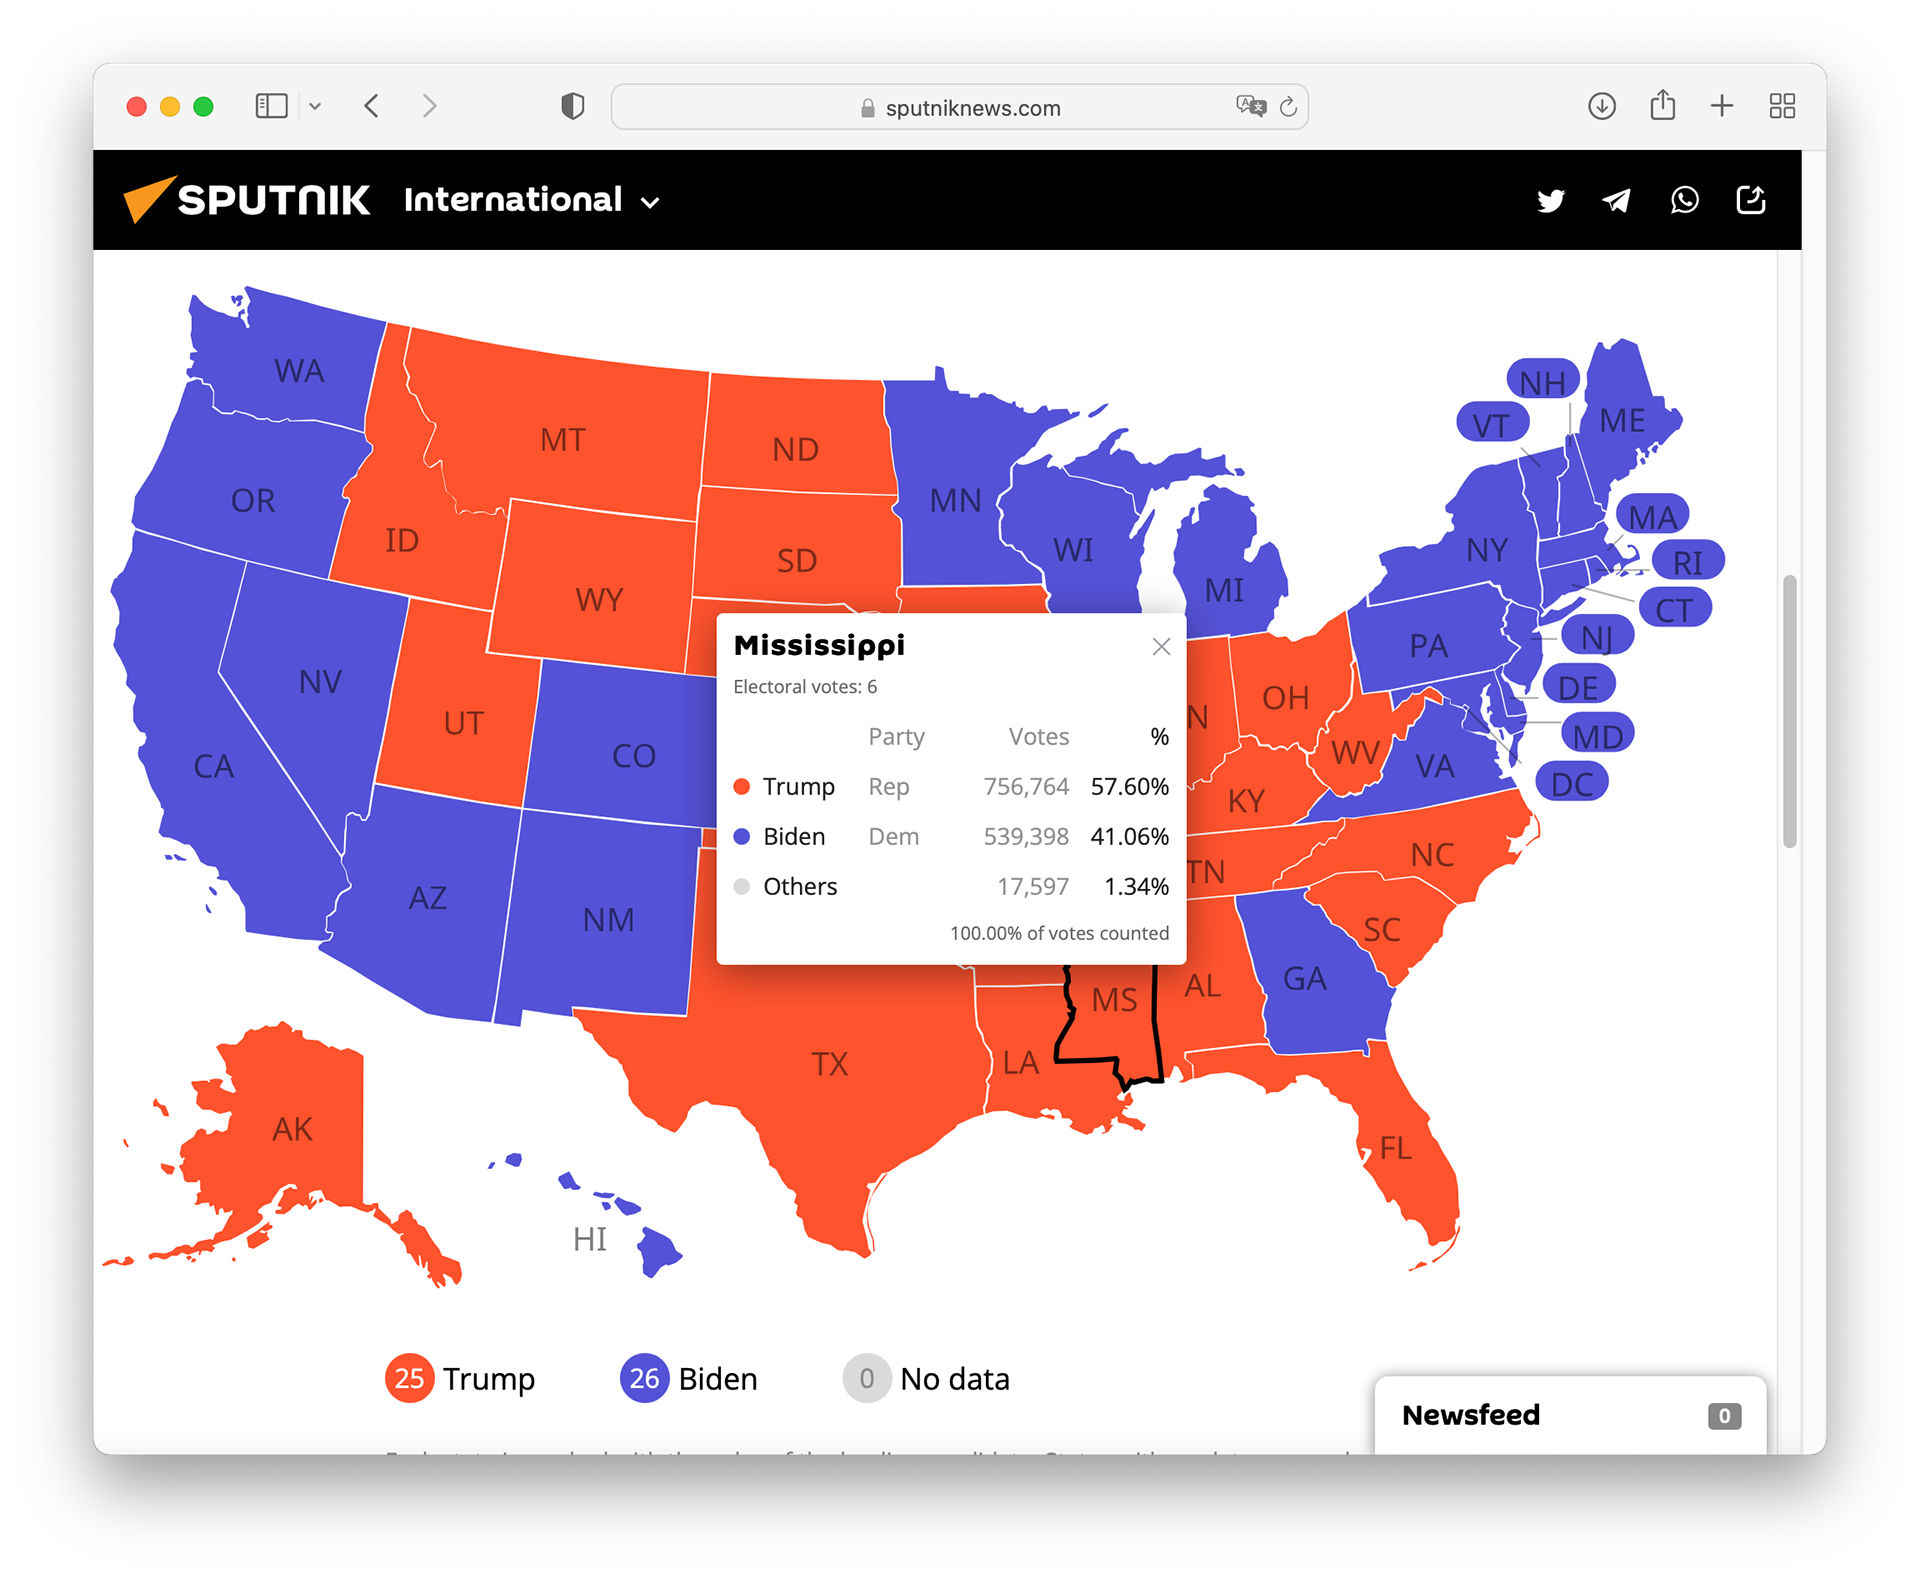Screen dimensions: 1920x1578
Task: Toggle the Safari sidebar
Action: [272, 106]
